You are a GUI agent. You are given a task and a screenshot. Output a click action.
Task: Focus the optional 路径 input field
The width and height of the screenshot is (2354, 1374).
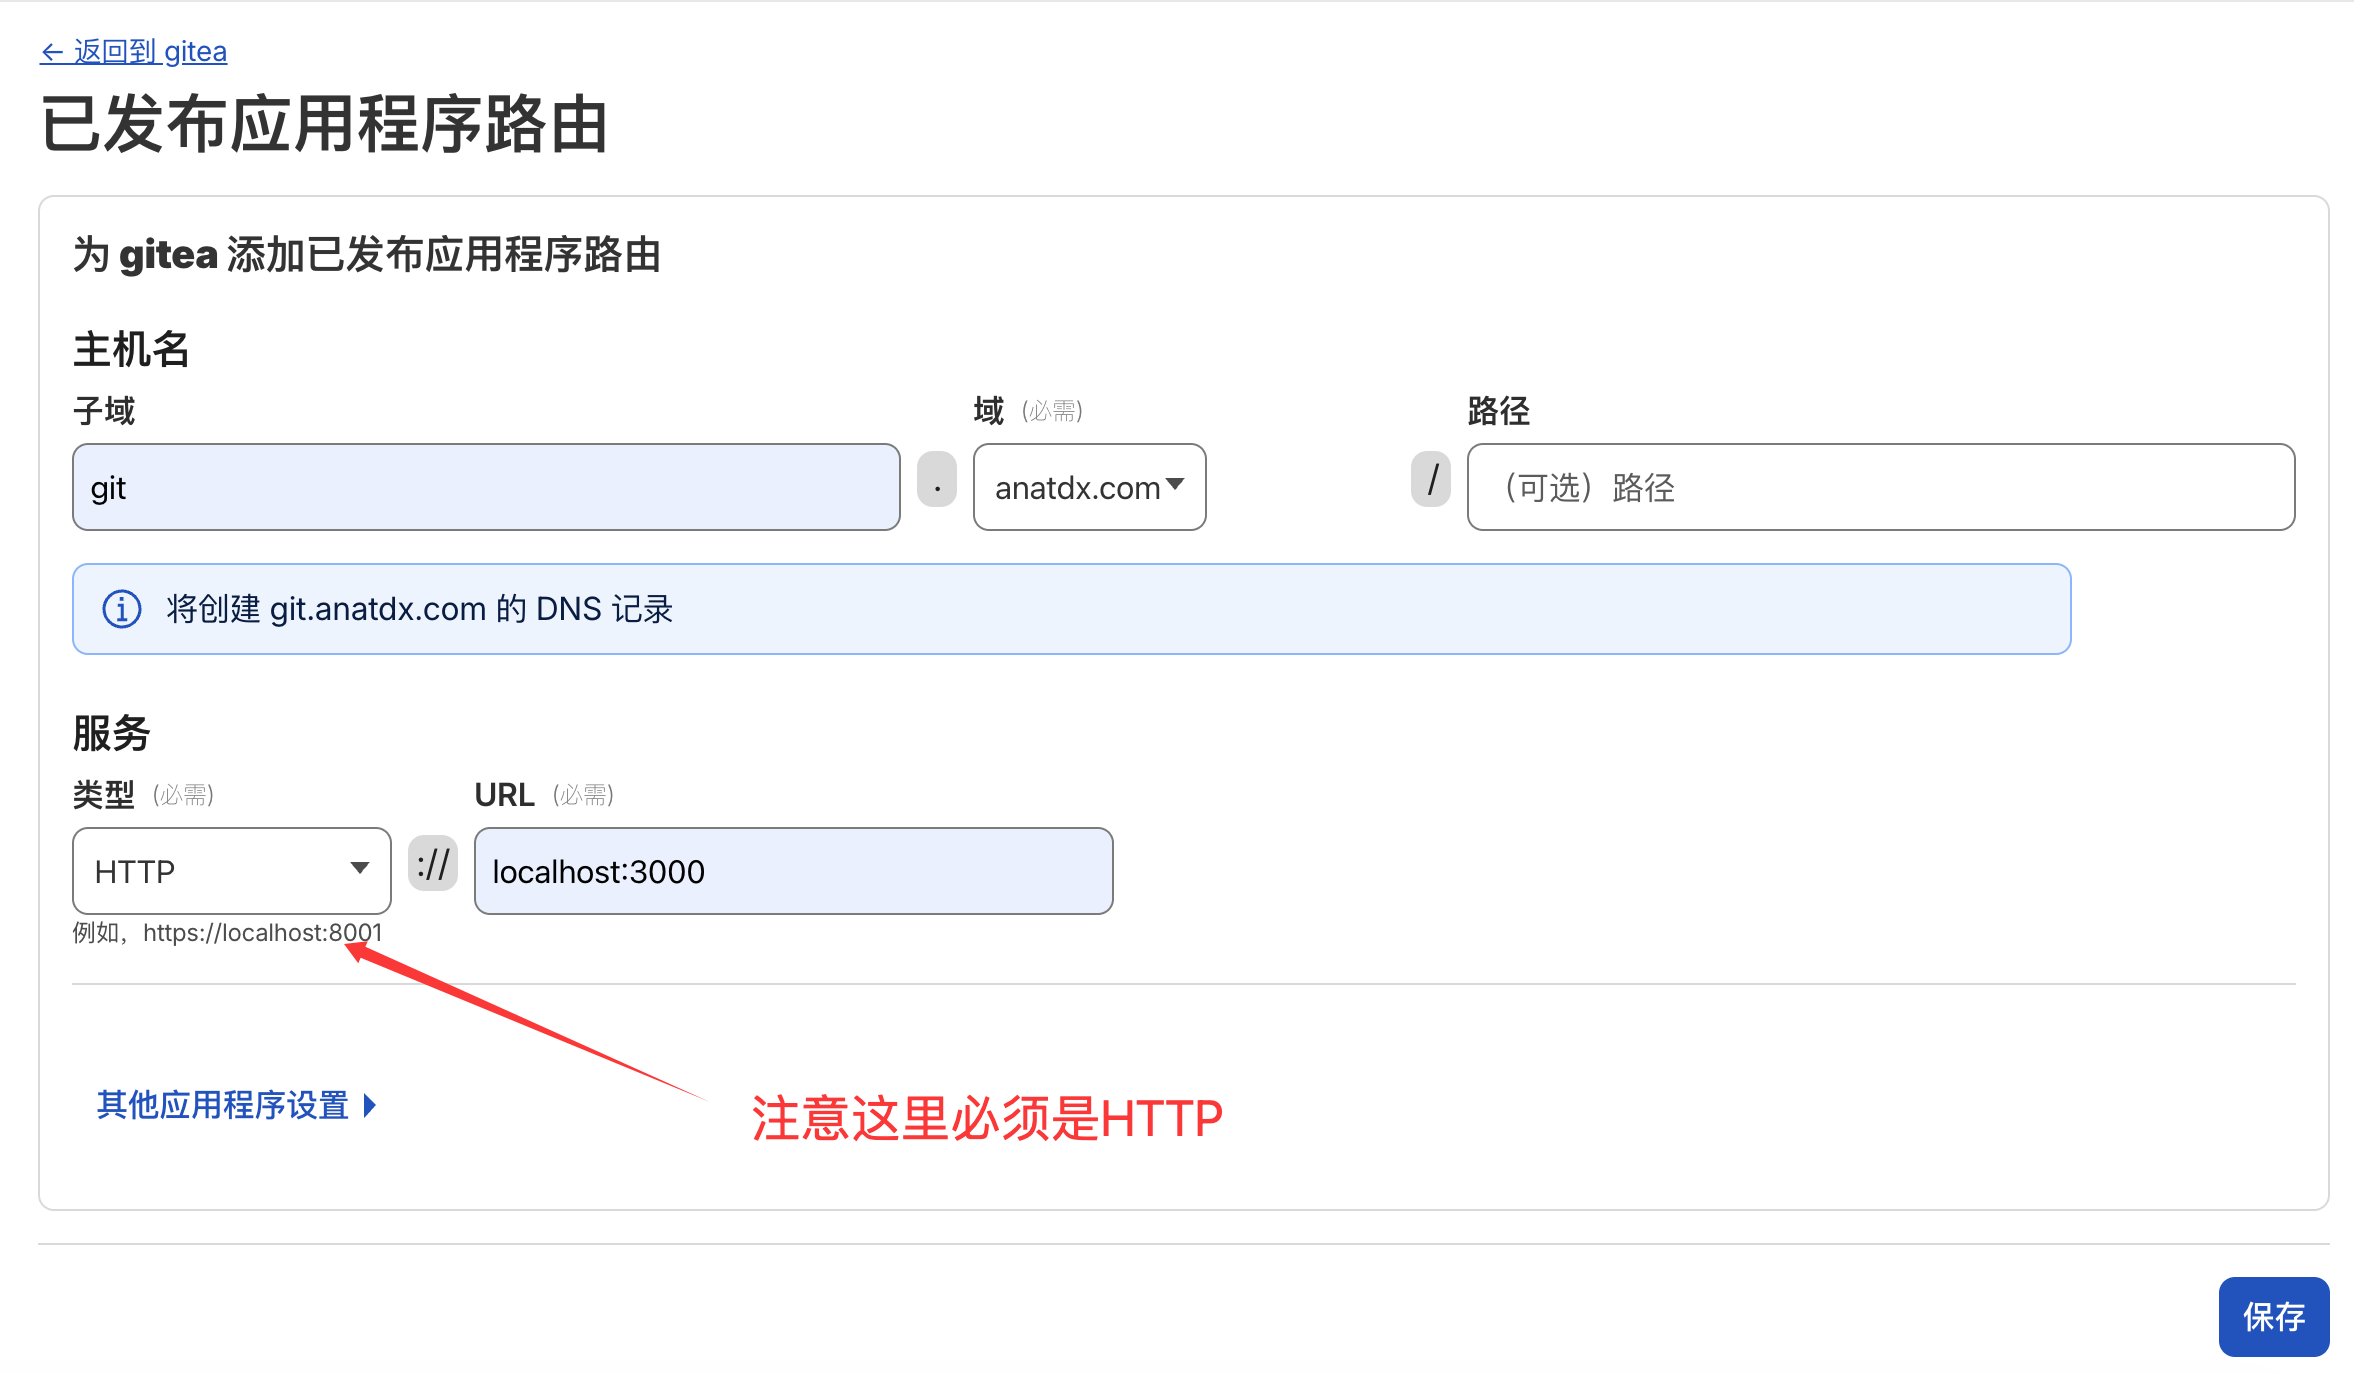tap(1880, 487)
